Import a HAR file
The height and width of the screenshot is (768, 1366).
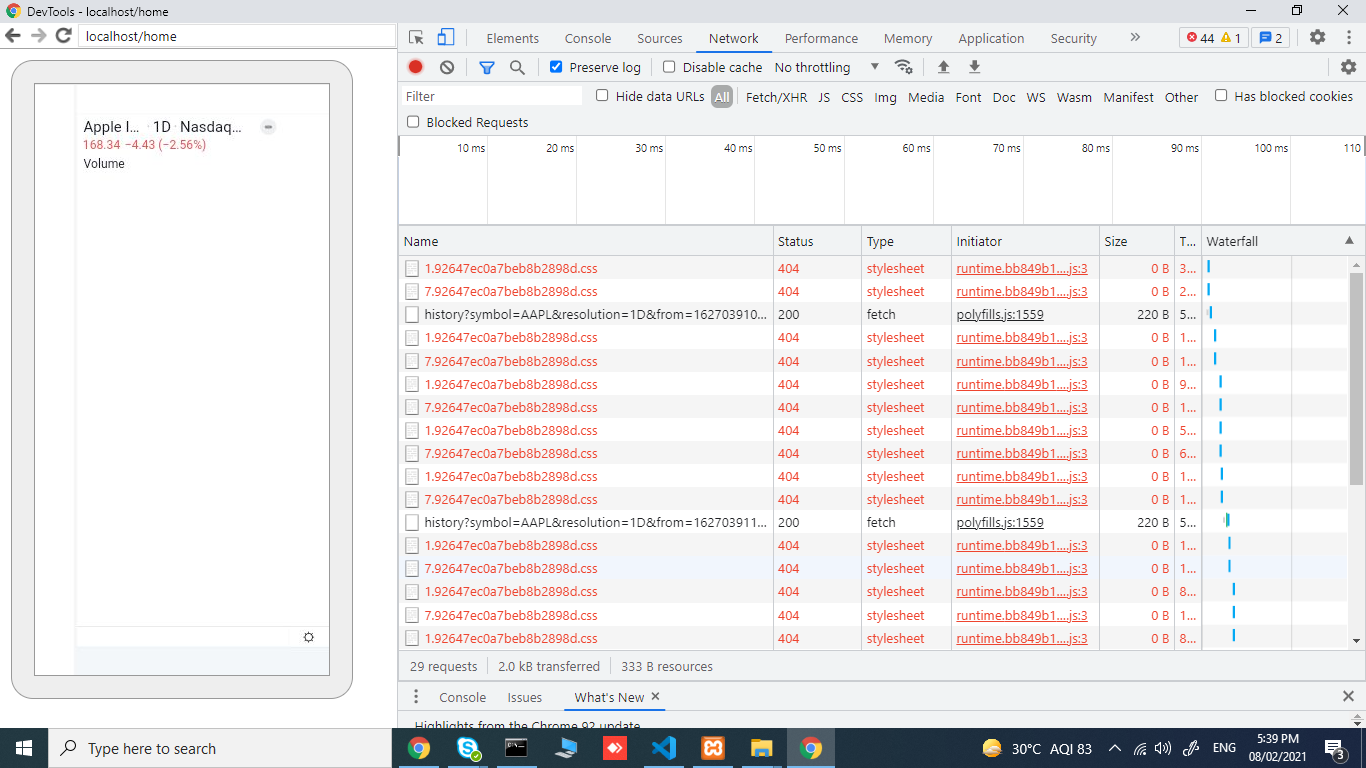click(x=943, y=67)
